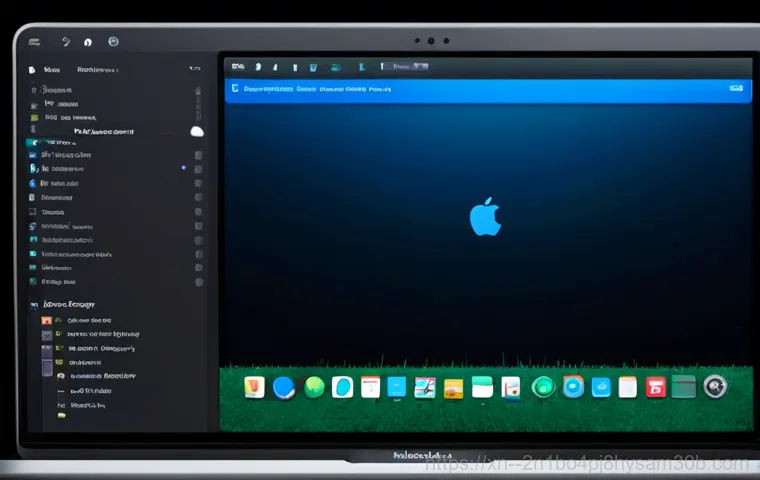
Task: Select the teal-highlighted sidebar row
Action: click(x=51, y=143)
